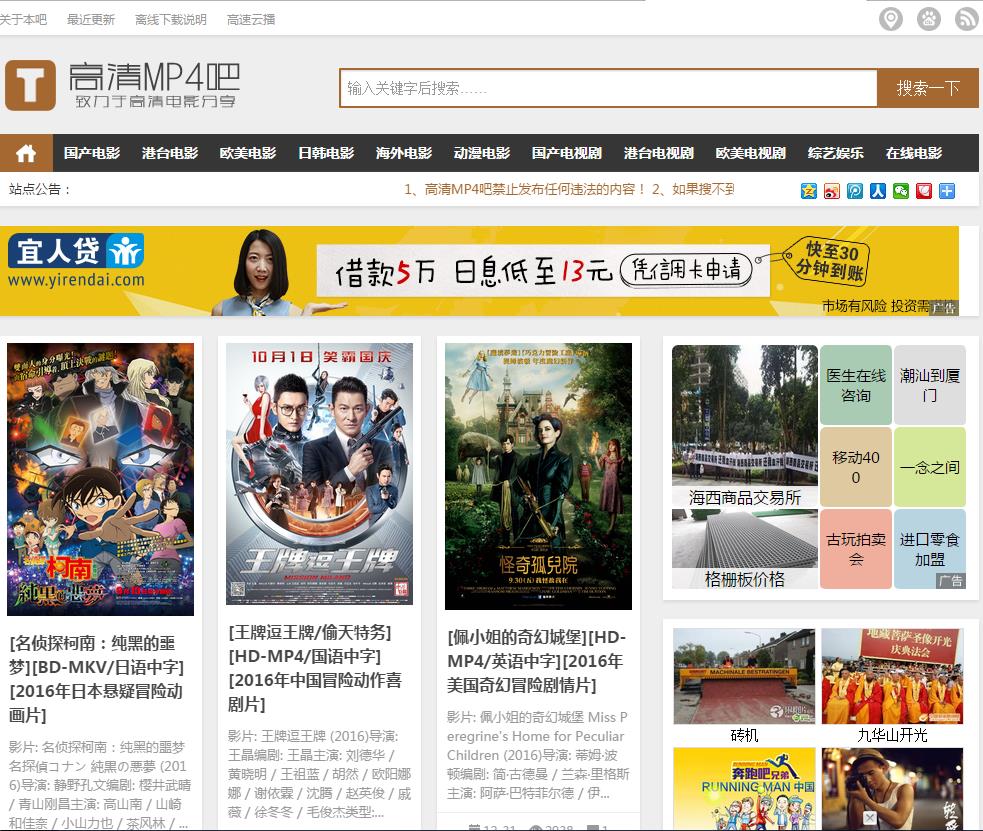Click the Baidu paw icon
Viewport: 983px width, 831px height.
tap(928, 19)
